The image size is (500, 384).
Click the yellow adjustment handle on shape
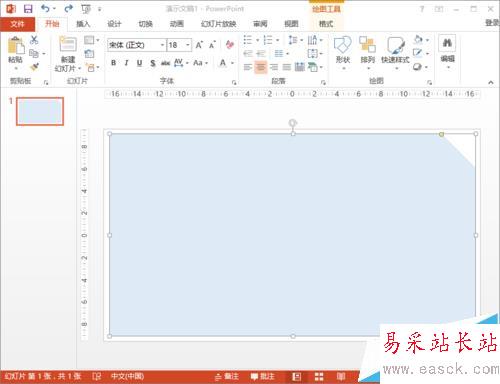tap(441, 134)
